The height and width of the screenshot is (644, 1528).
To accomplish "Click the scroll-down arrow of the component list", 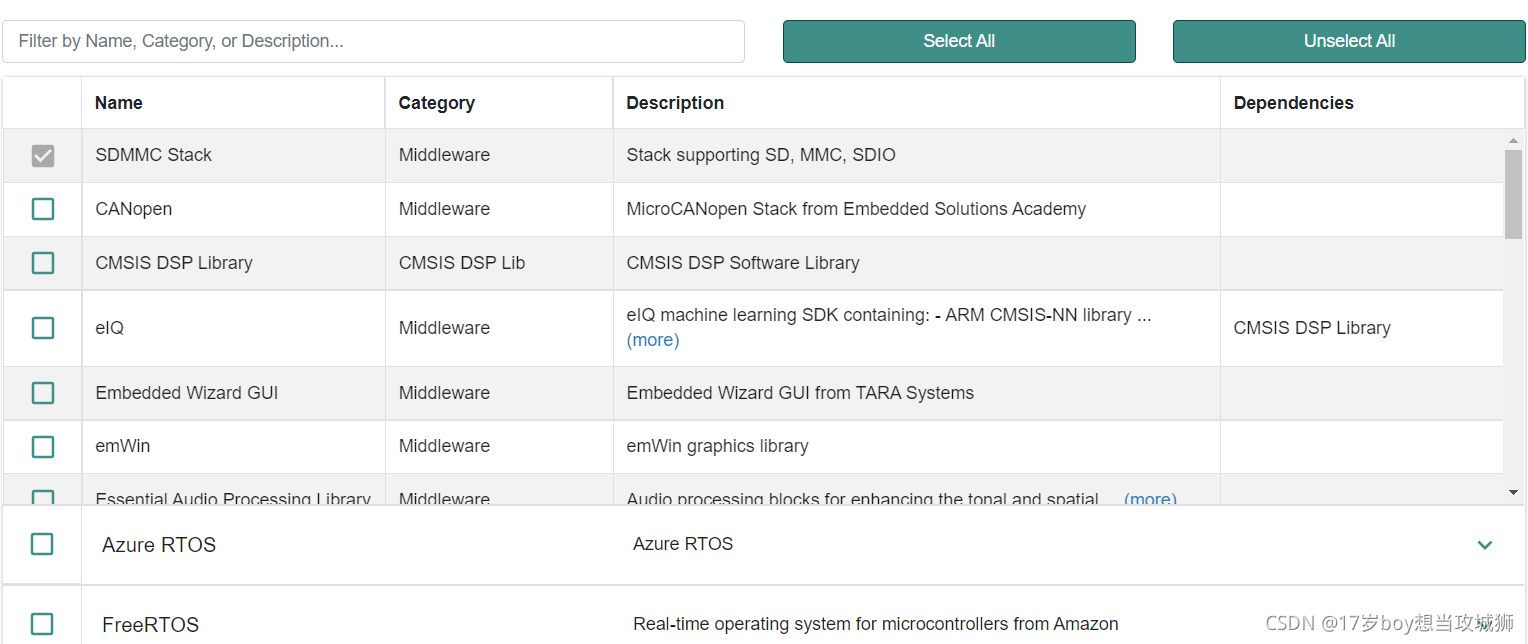I will point(1513,492).
